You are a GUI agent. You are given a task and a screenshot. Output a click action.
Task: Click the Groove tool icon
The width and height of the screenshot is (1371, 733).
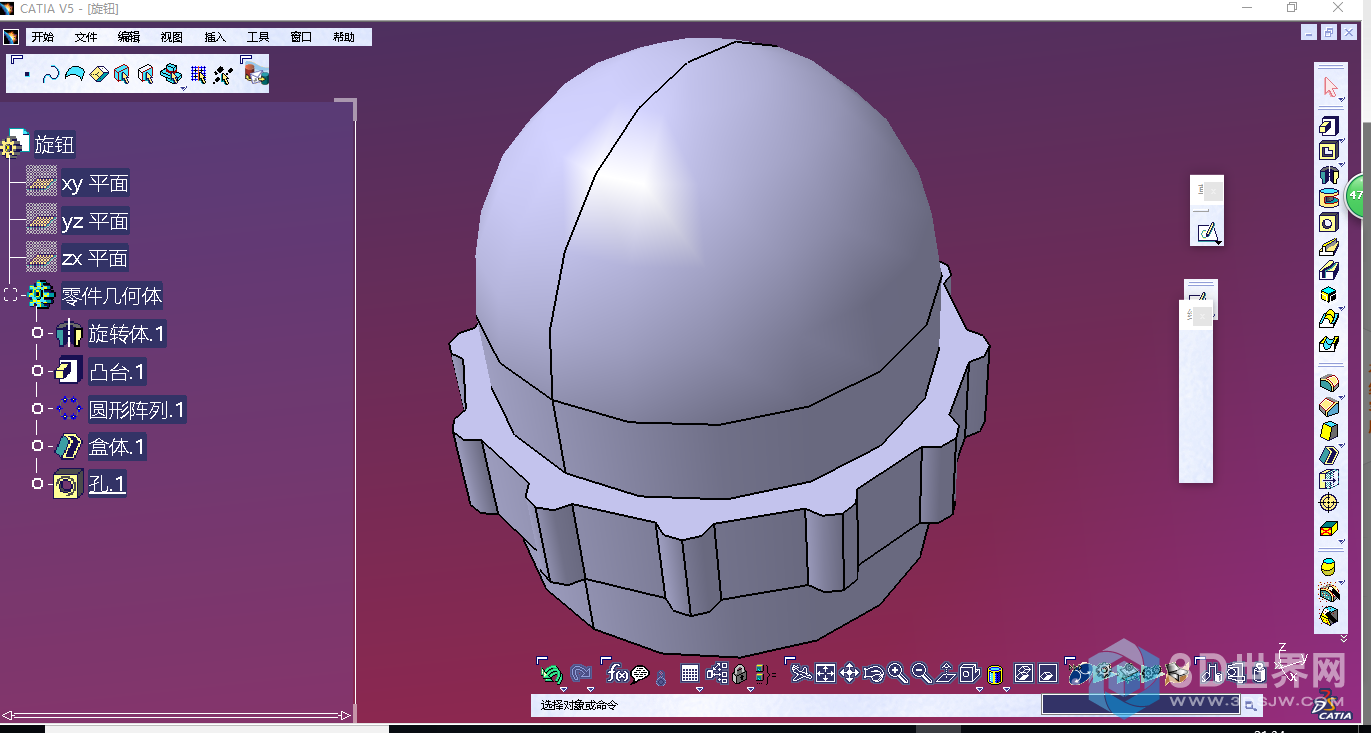tap(1328, 199)
